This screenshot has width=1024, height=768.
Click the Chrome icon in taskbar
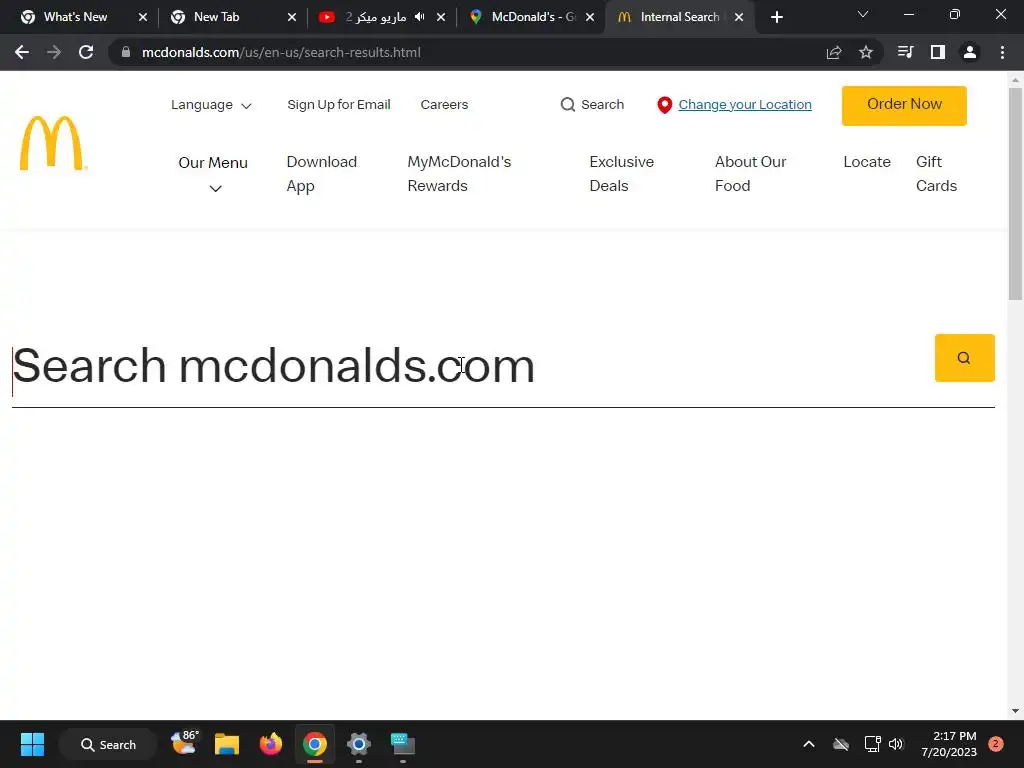tap(314, 744)
